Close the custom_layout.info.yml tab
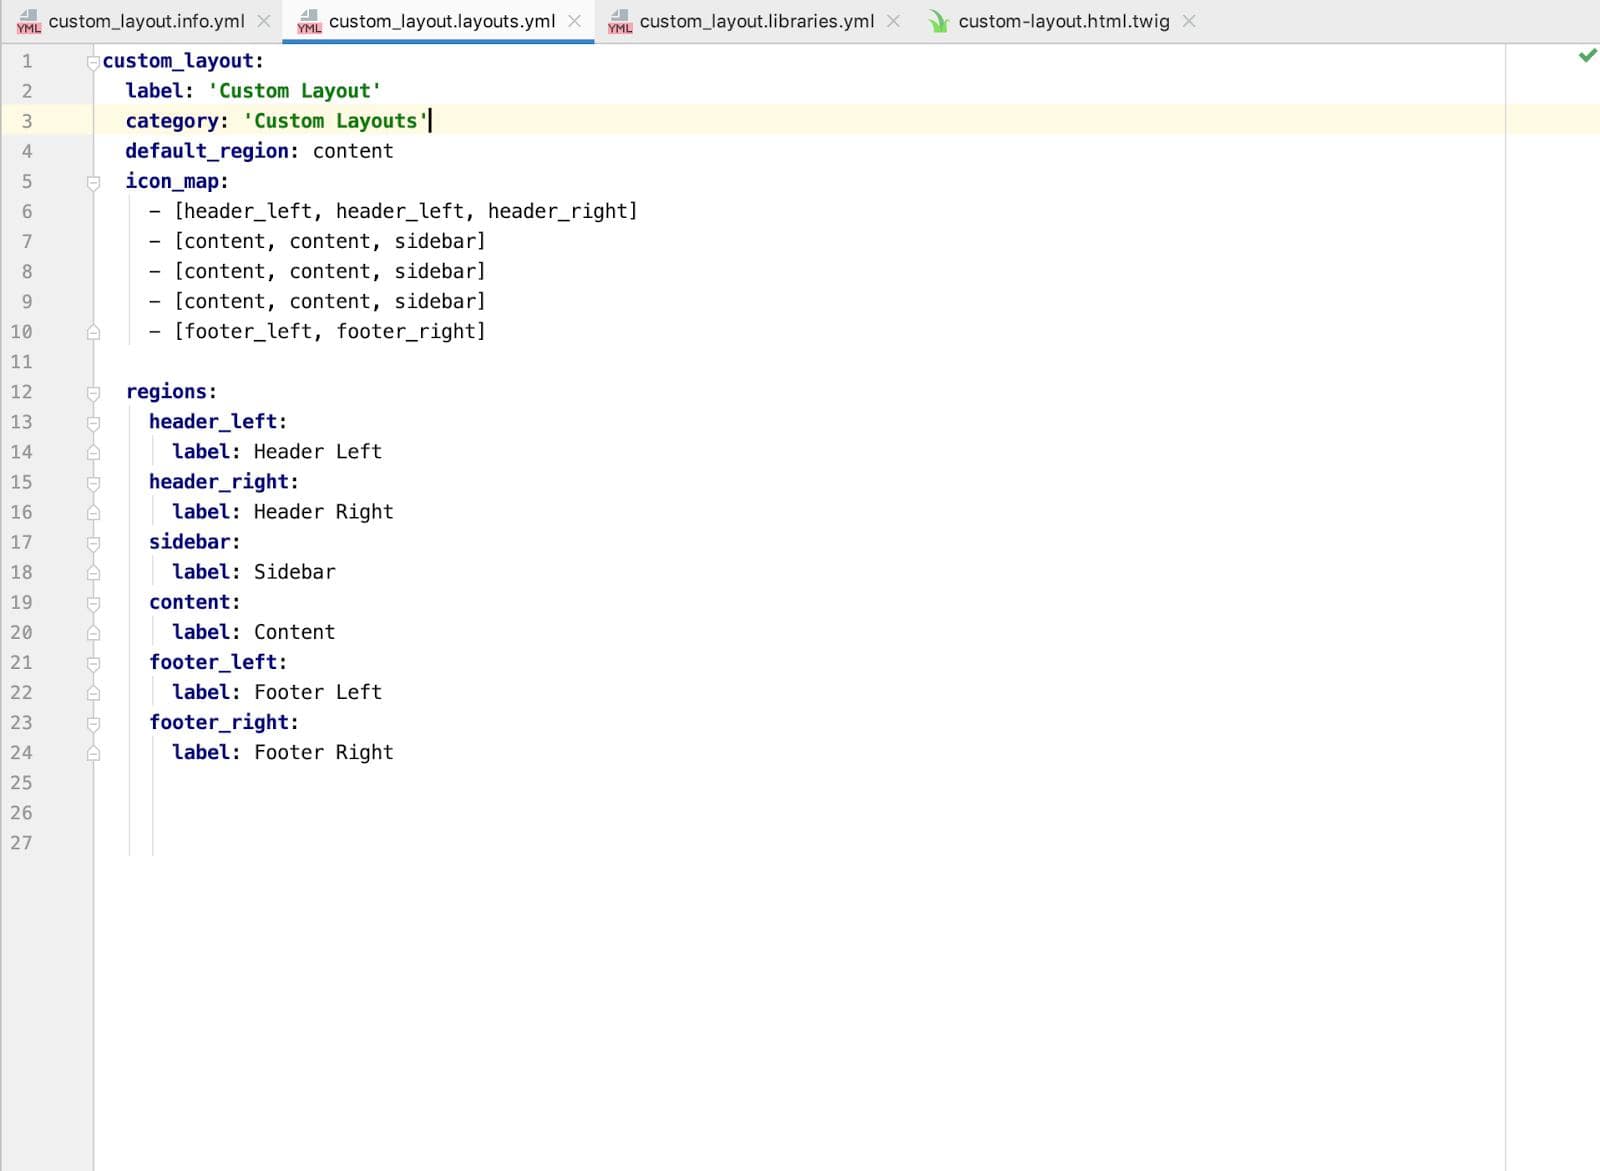 pyautogui.click(x=264, y=21)
